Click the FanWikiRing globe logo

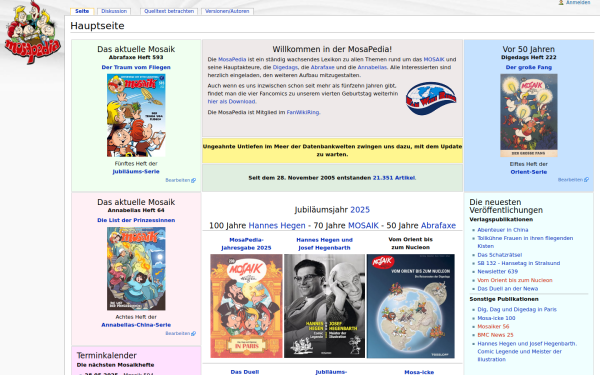(x=431, y=99)
